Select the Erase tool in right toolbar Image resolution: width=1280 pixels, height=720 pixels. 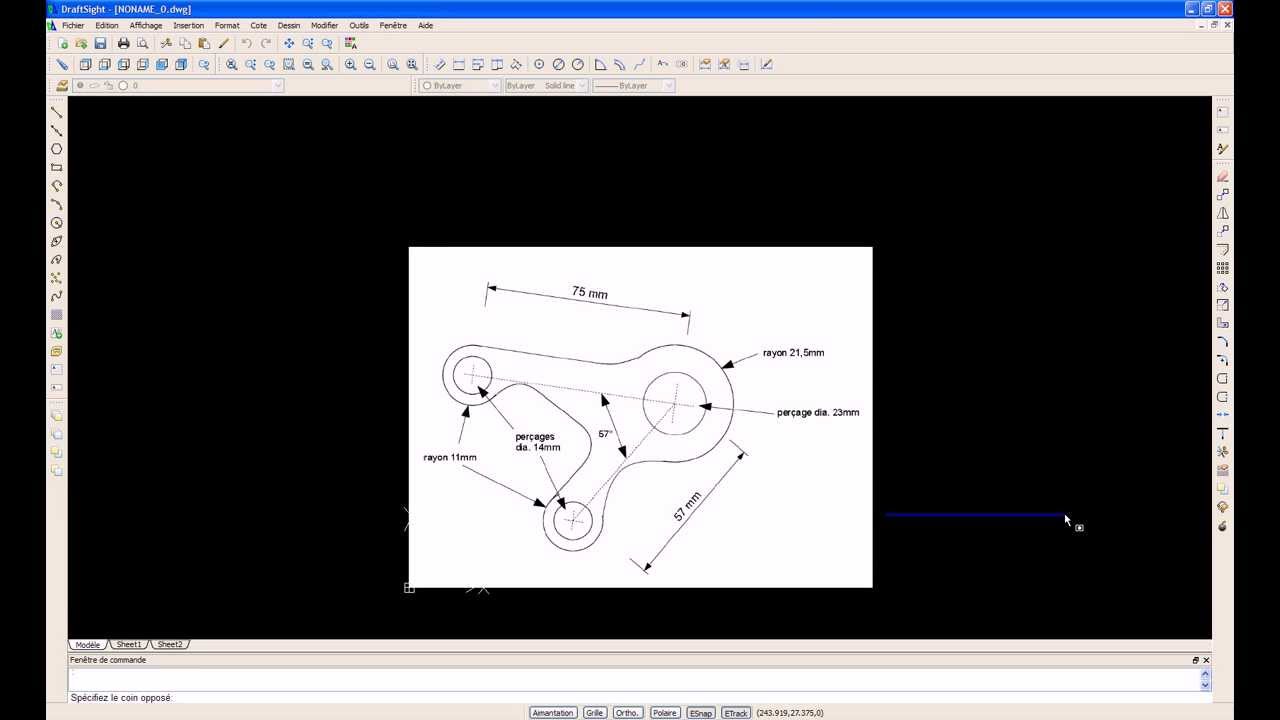pos(1222,176)
